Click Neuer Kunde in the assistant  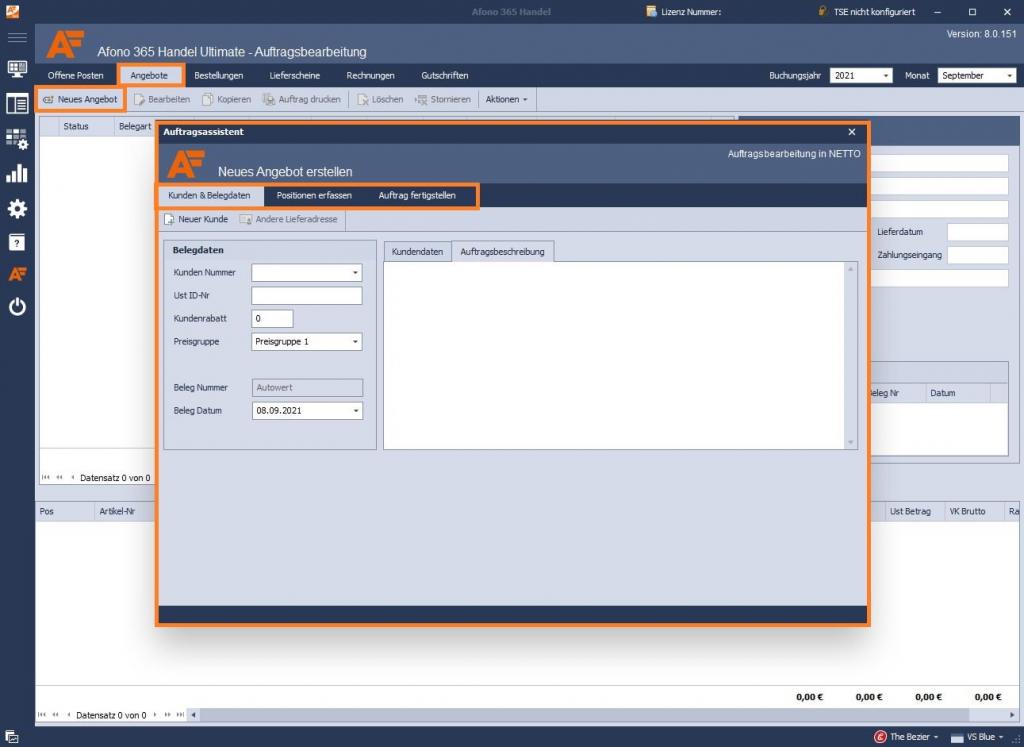click(196, 219)
